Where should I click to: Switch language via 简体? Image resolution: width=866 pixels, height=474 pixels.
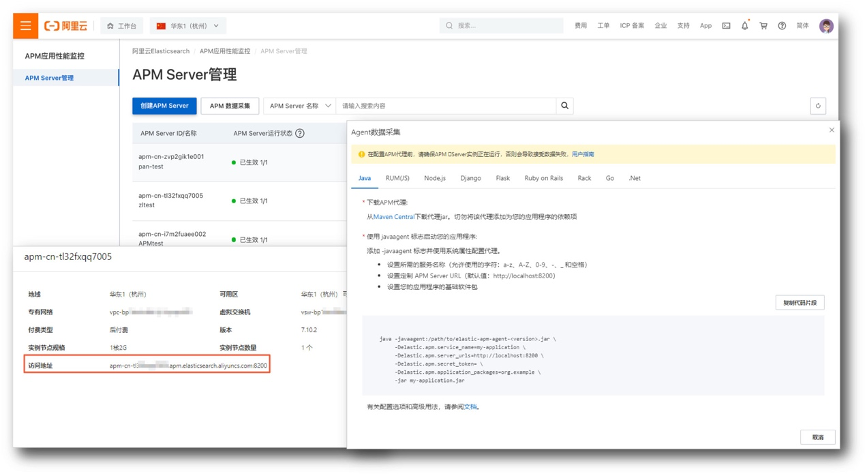click(x=802, y=25)
